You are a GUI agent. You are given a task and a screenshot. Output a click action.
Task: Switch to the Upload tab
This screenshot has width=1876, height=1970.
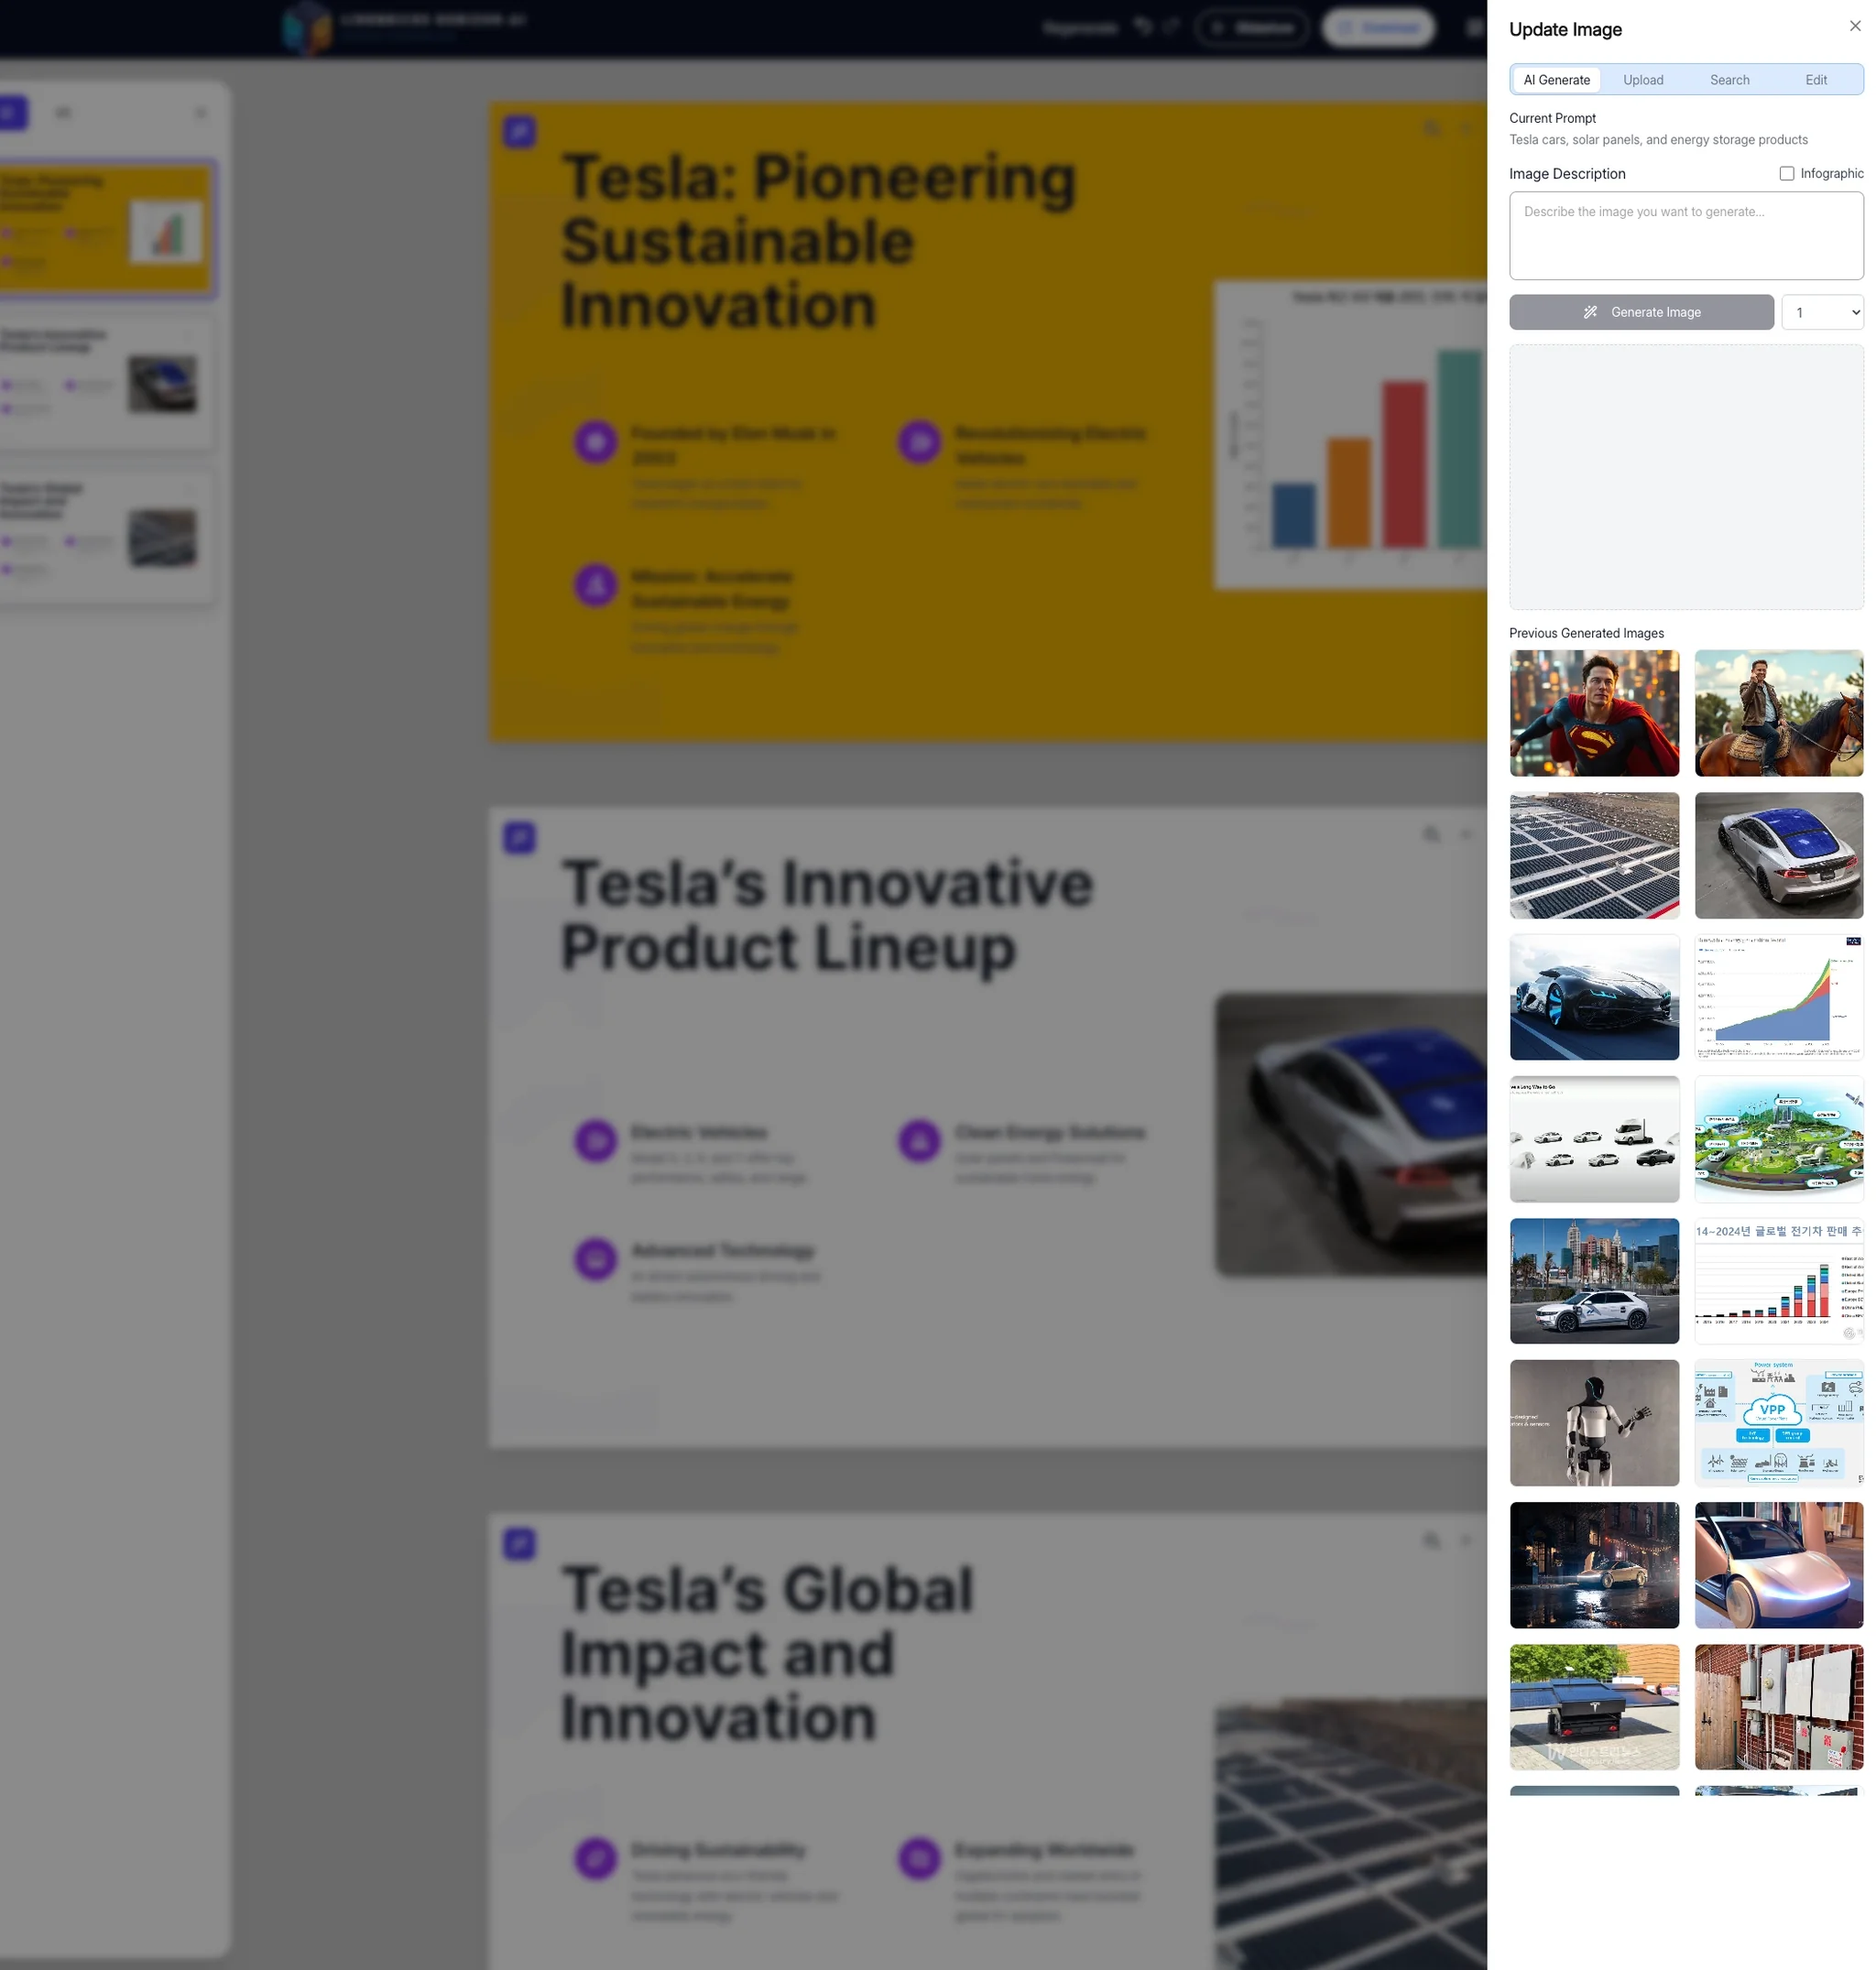[x=1642, y=80]
